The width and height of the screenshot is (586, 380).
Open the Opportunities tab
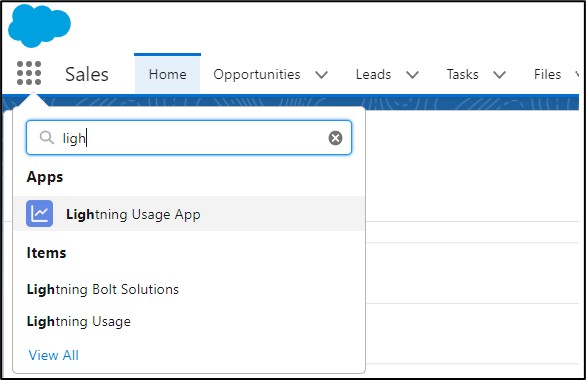[x=257, y=74]
